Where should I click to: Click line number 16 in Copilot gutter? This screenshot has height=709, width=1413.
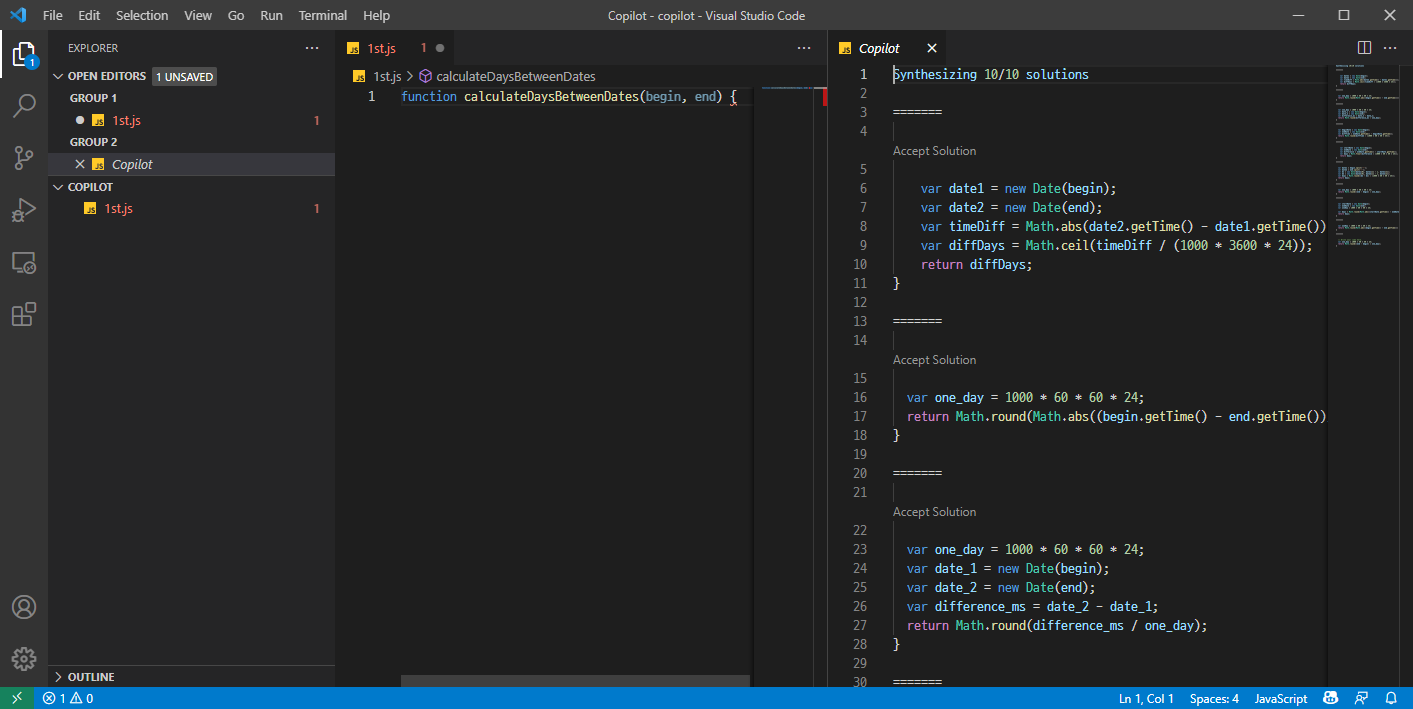(x=860, y=397)
